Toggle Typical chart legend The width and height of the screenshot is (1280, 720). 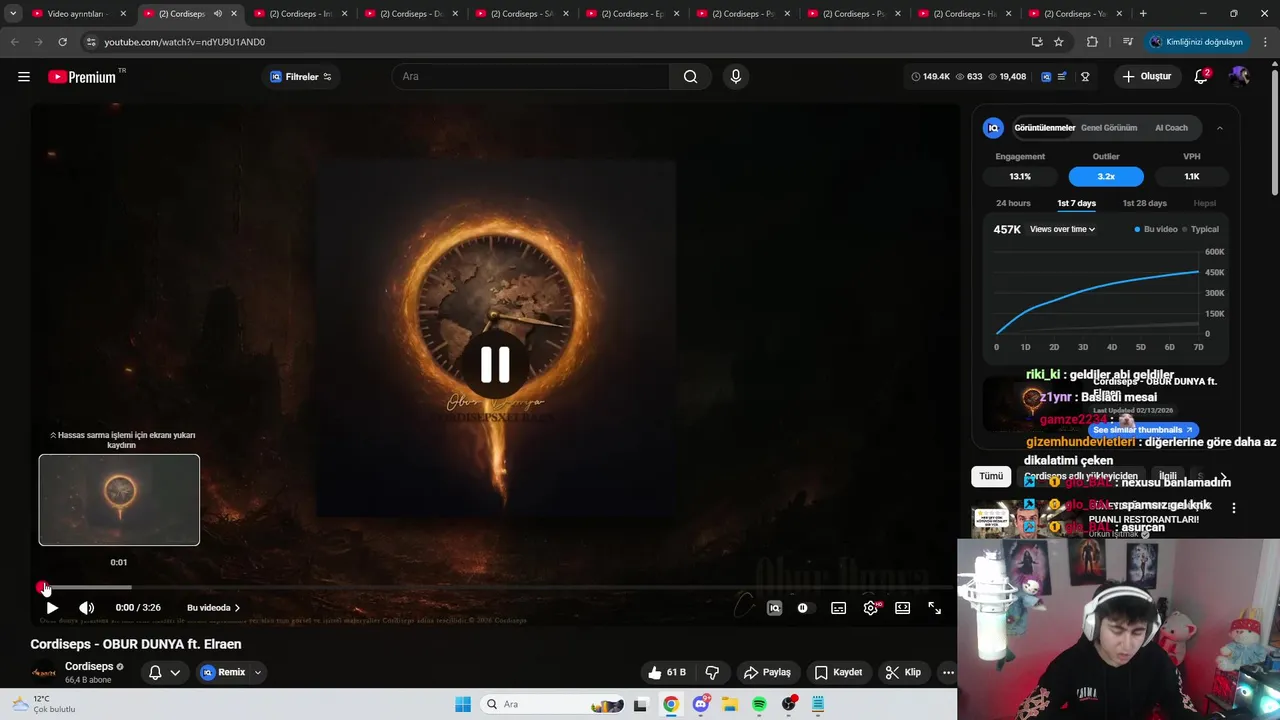point(1200,229)
